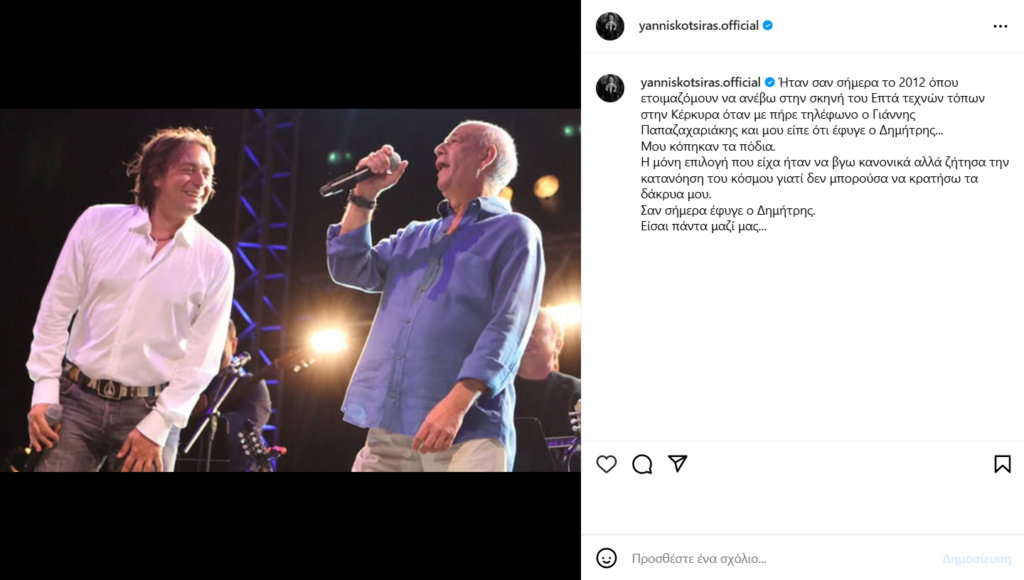Share the post with the paper plane icon

678,464
